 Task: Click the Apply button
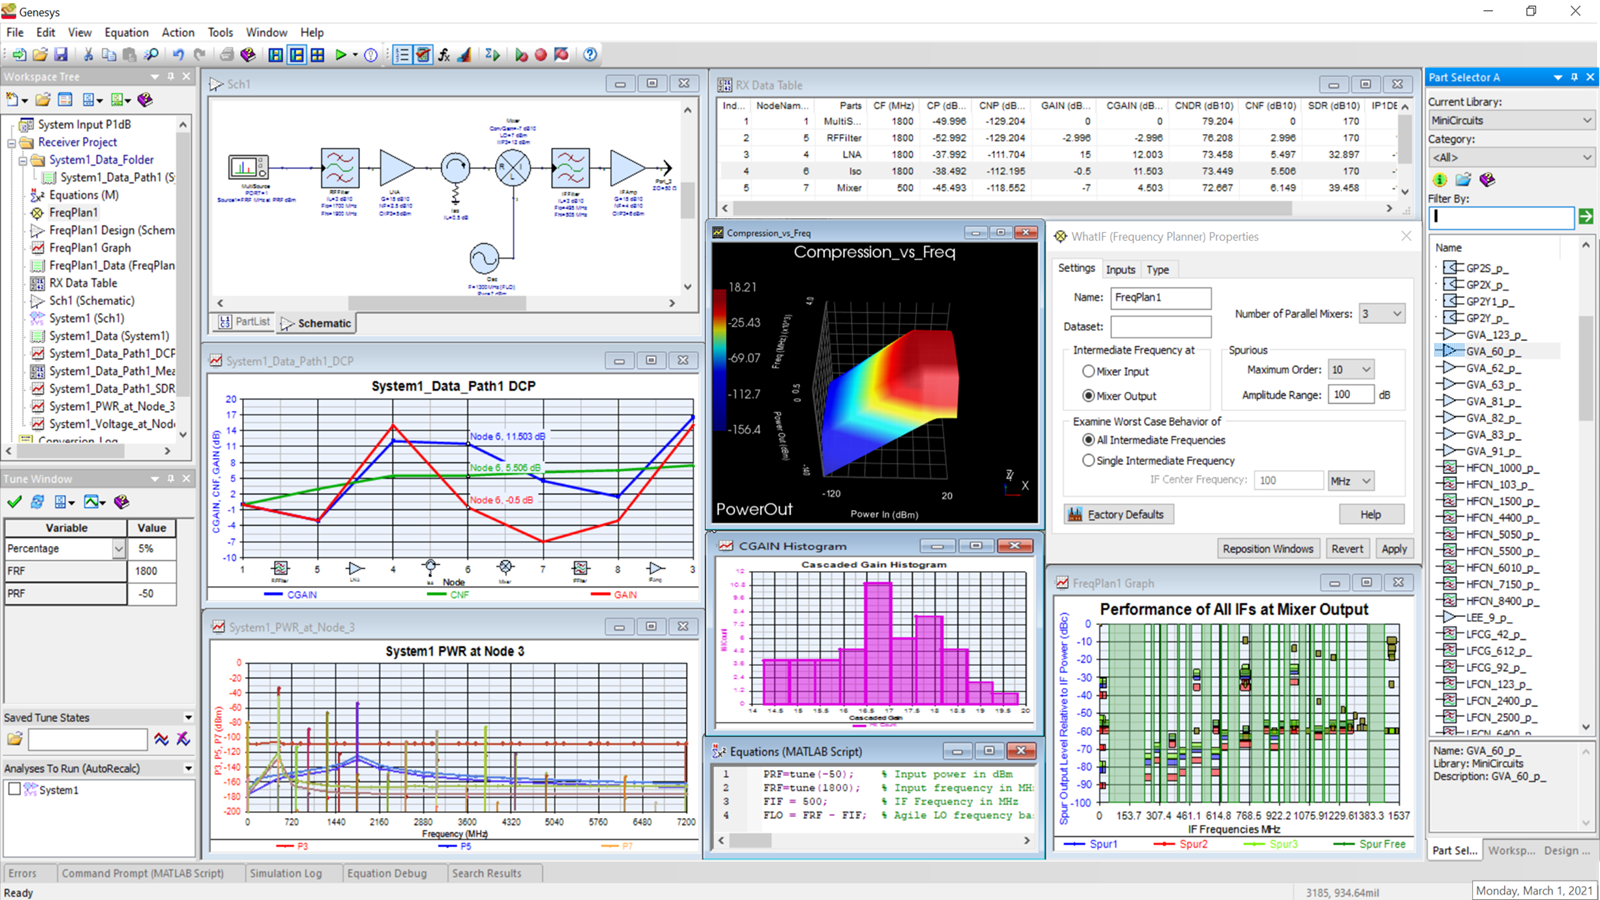(1394, 549)
